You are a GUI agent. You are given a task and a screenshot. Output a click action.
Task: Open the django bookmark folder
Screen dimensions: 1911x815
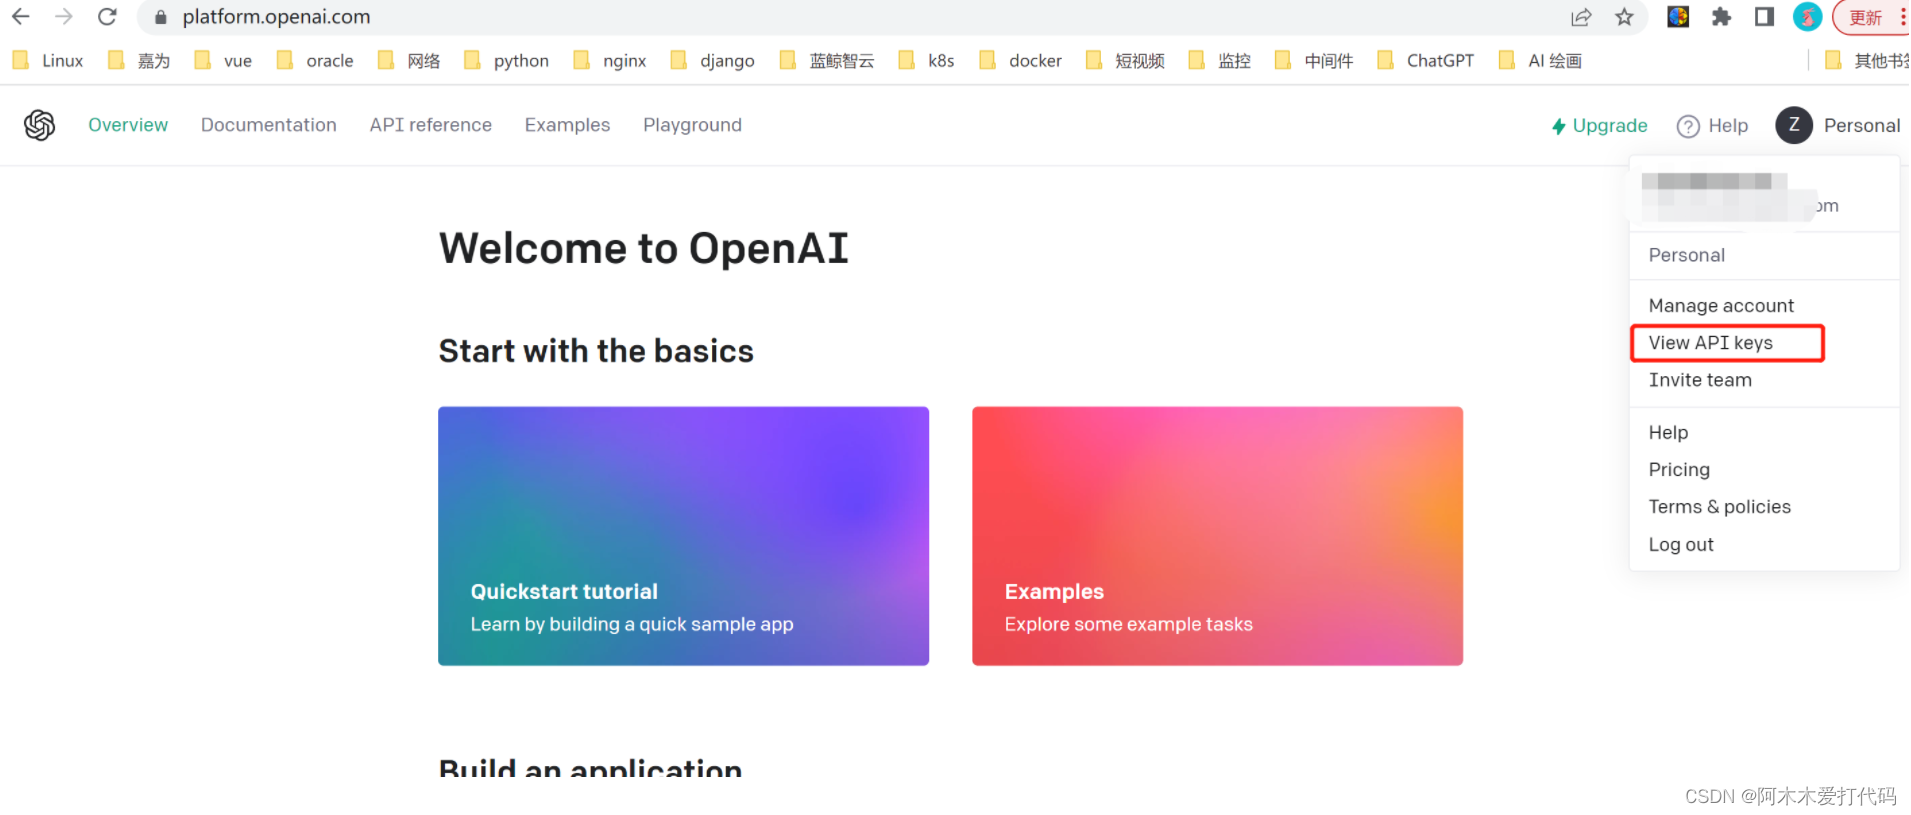point(713,61)
